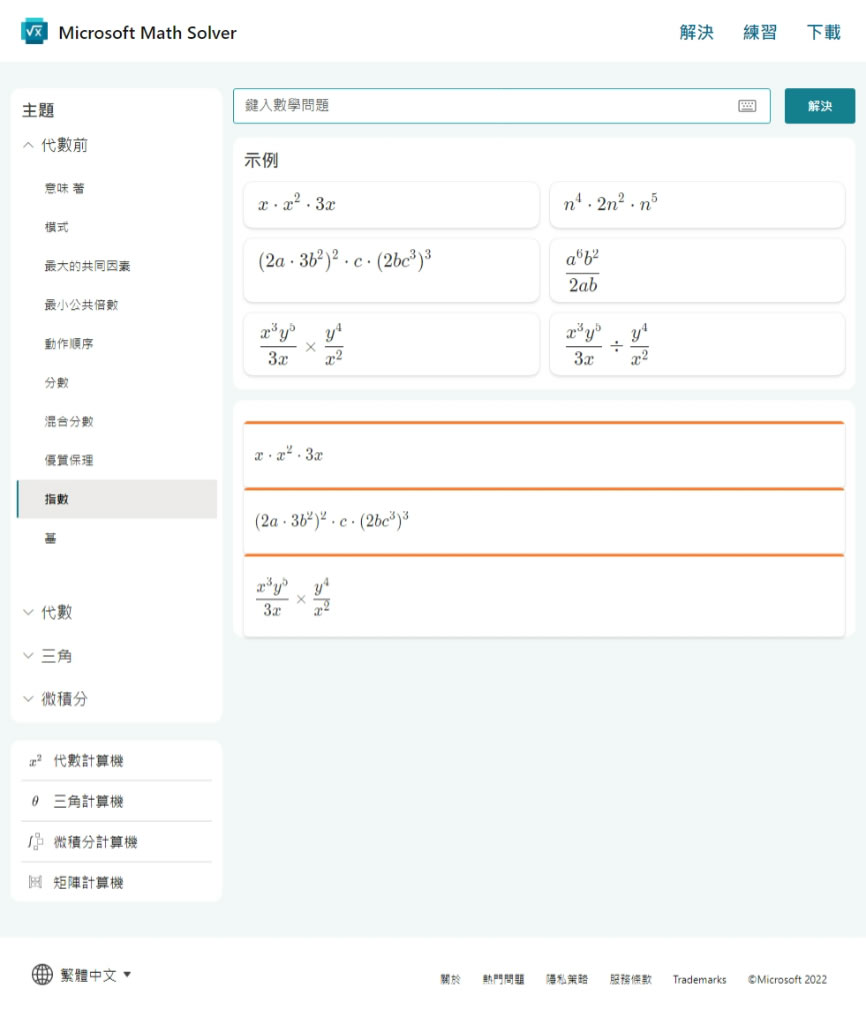
Task: Select 模式 topic in sidebar
Action: click(56, 227)
